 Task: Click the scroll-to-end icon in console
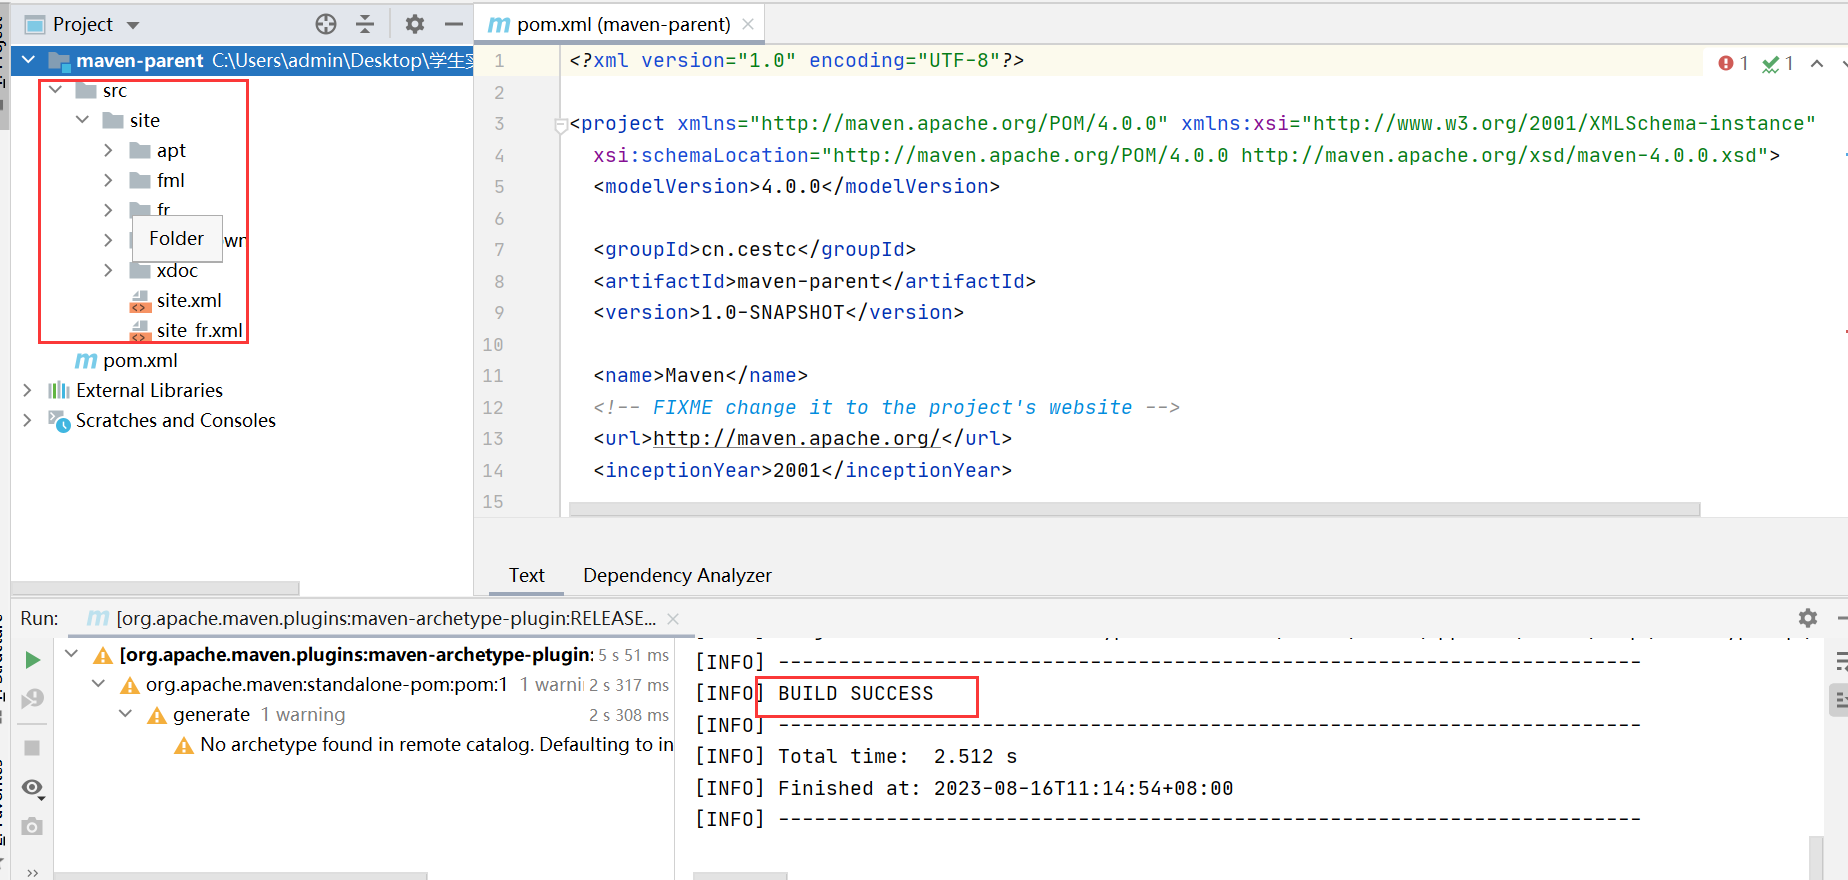pos(1839,698)
